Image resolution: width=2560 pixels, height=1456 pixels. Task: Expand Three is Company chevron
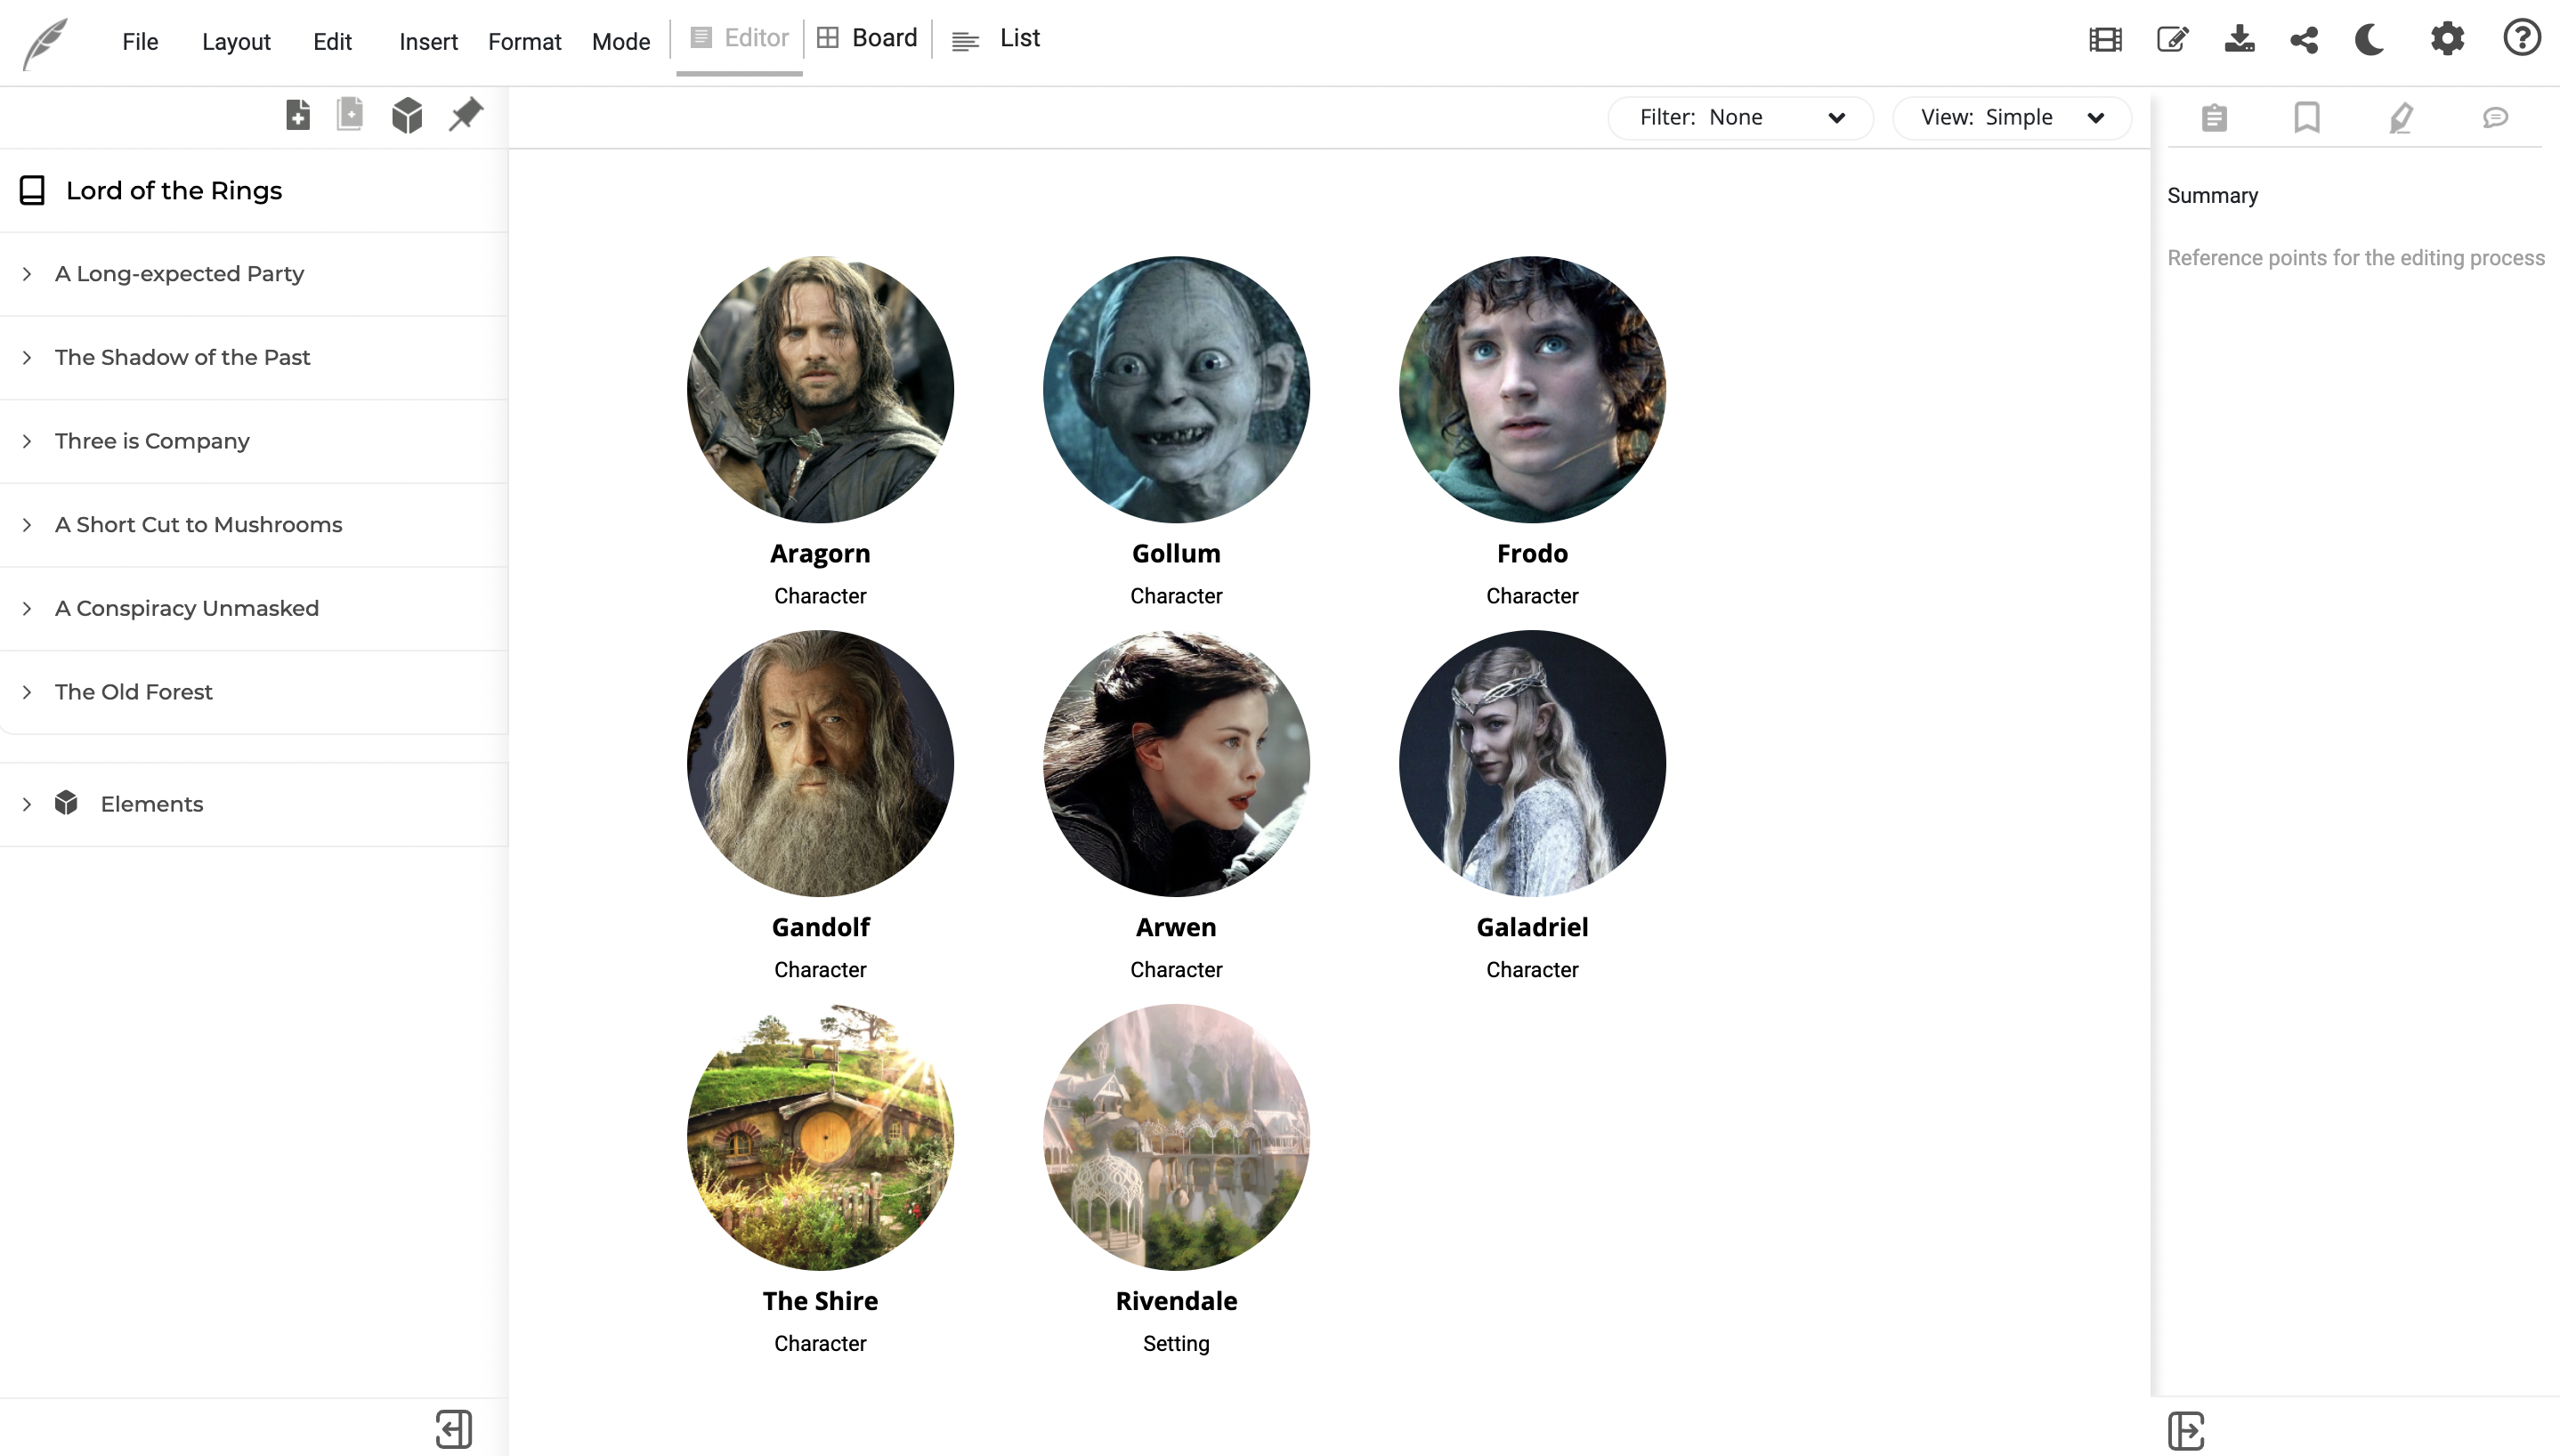click(27, 441)
